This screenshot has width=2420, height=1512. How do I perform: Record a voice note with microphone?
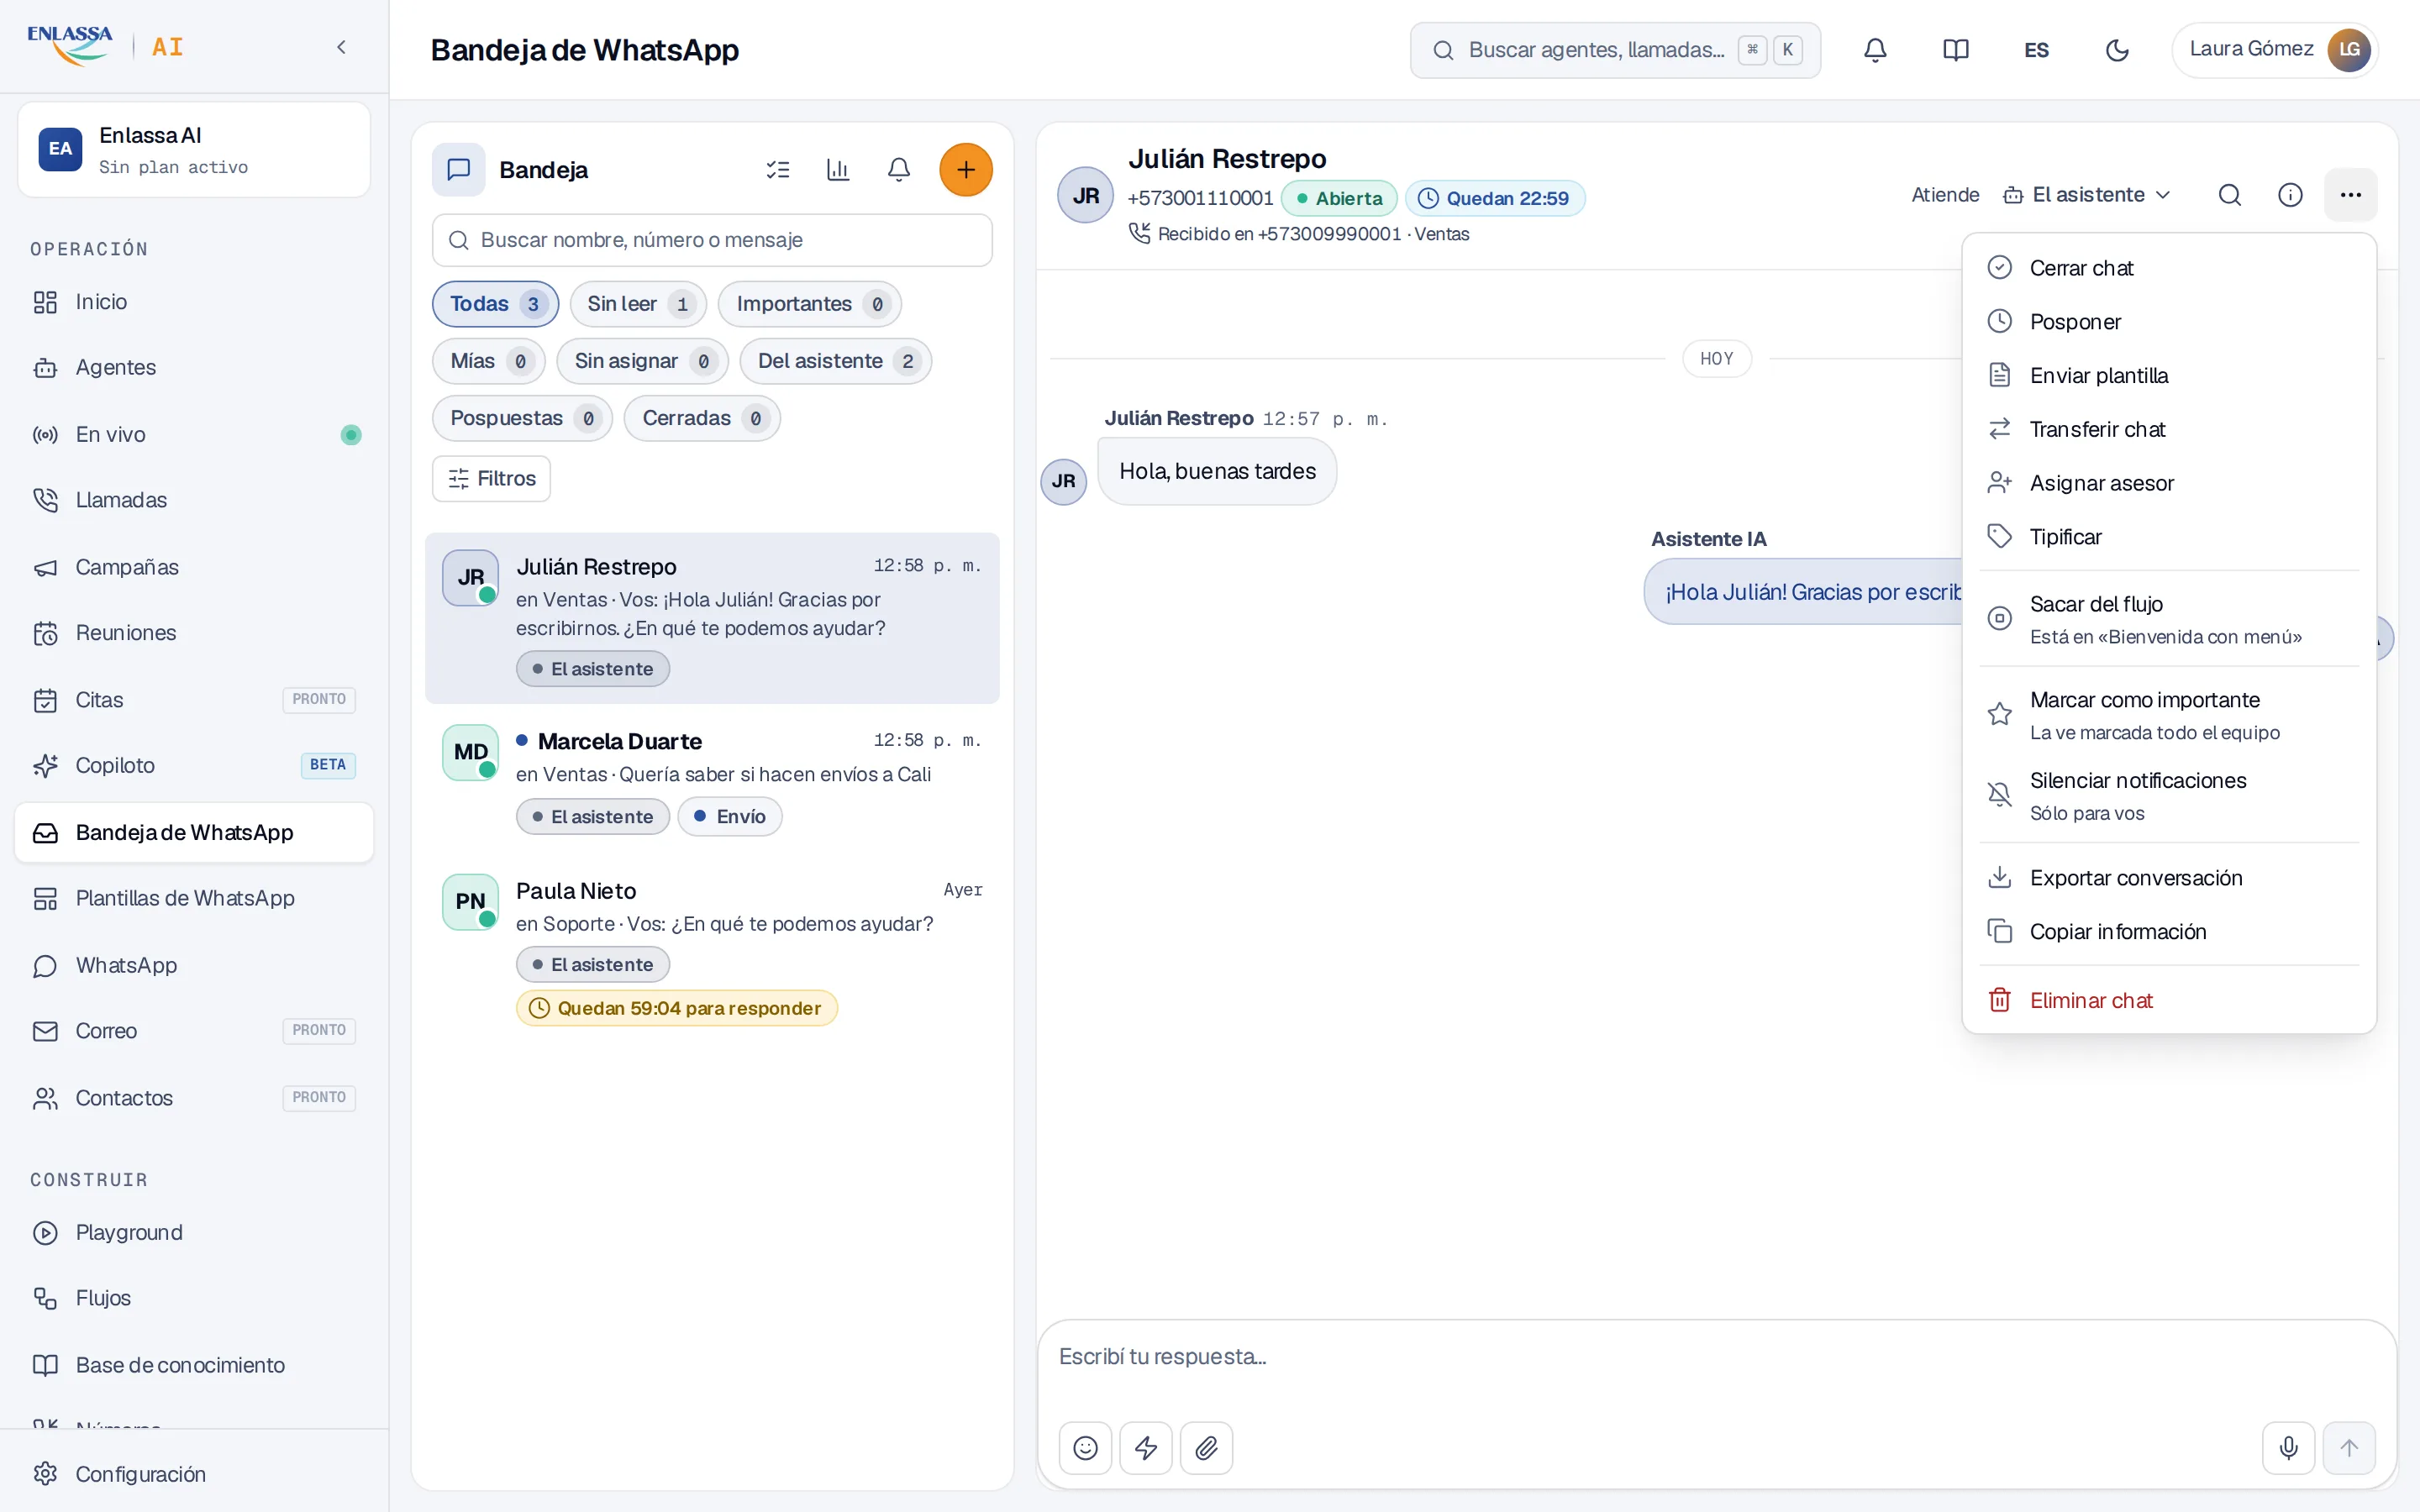tap(2288, 1447)
